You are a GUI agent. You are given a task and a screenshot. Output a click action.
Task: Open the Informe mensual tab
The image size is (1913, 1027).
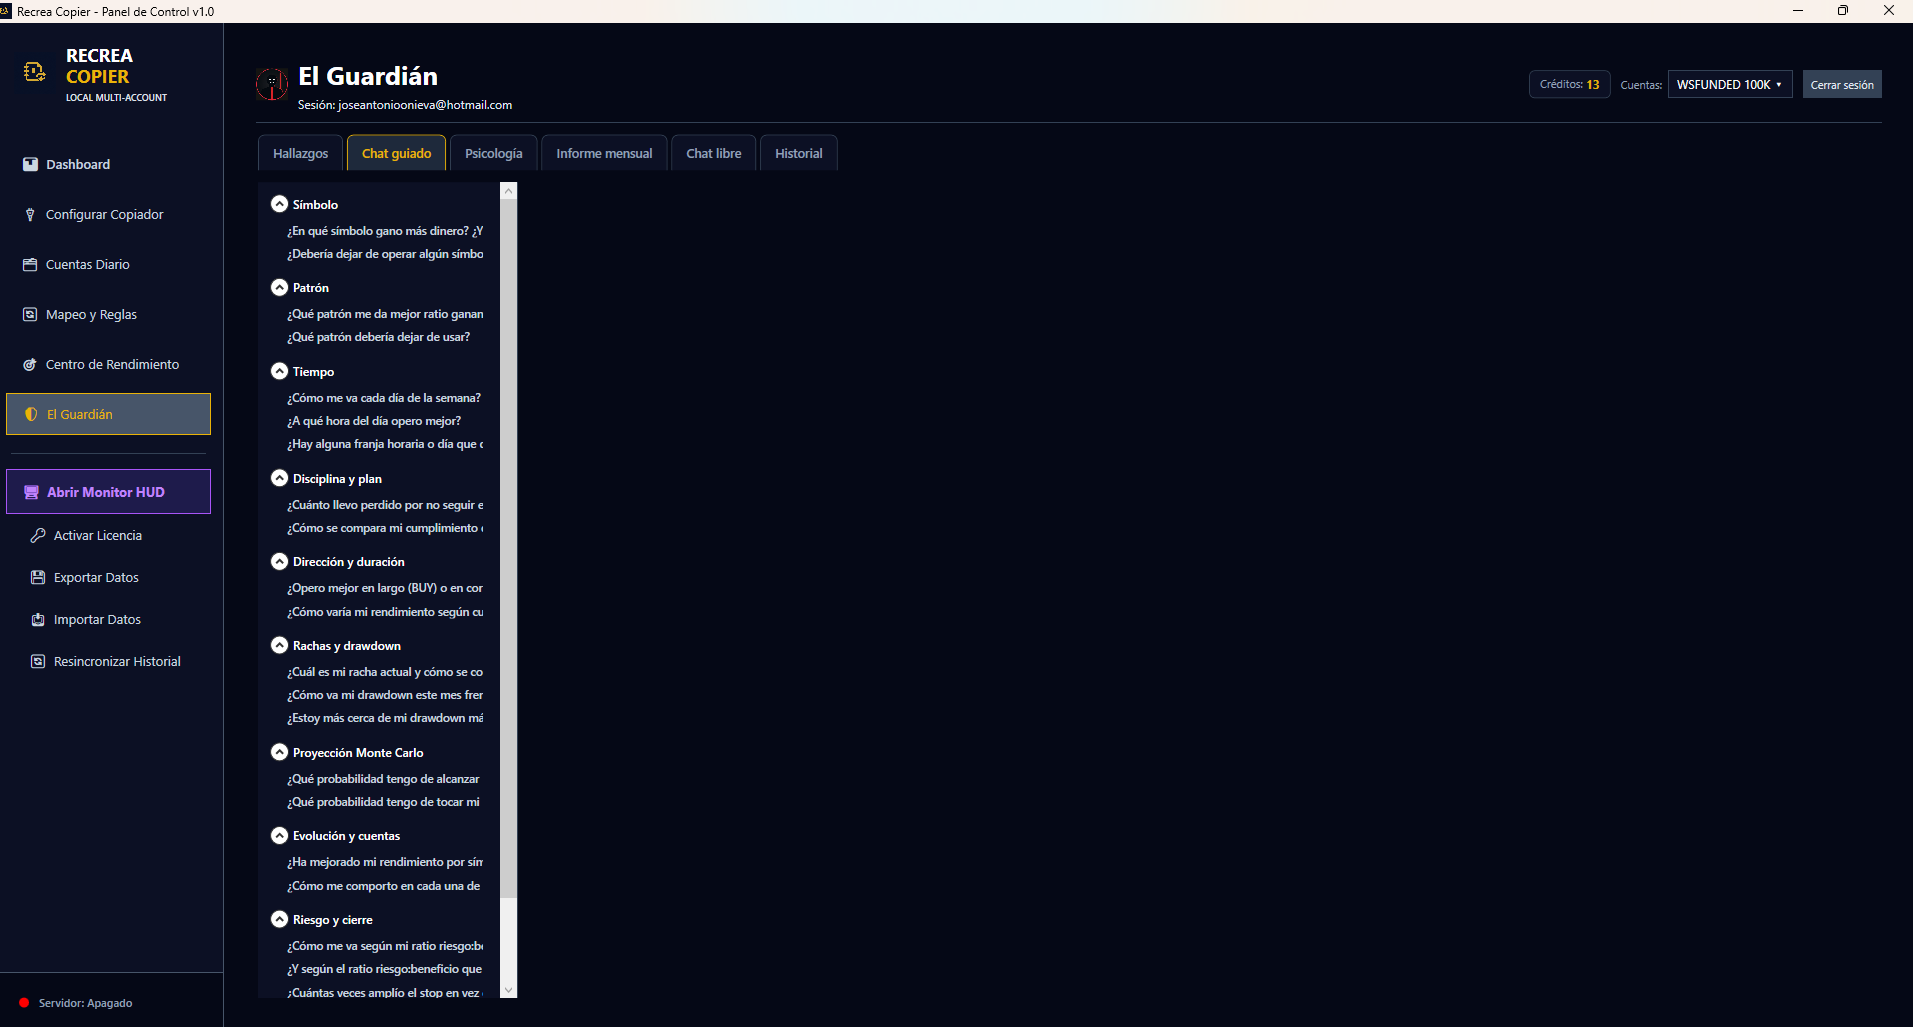(x=604, y=153)
